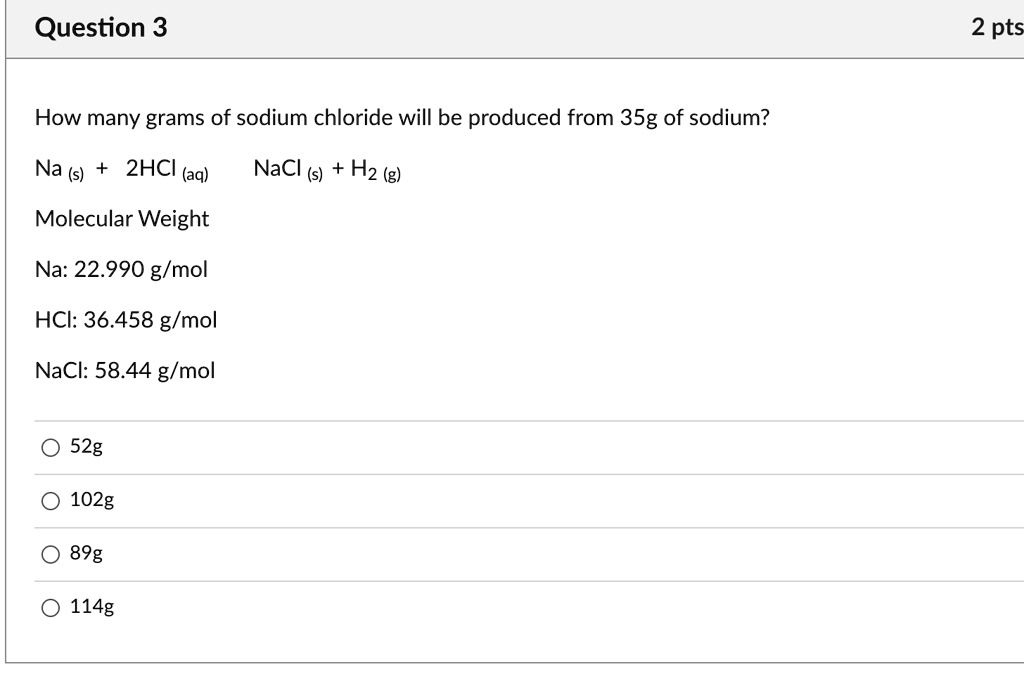The width and height of the screenshot is (1024, 674).
Task: Click the NaCl molar mass line
Action: tap(124, 370)
